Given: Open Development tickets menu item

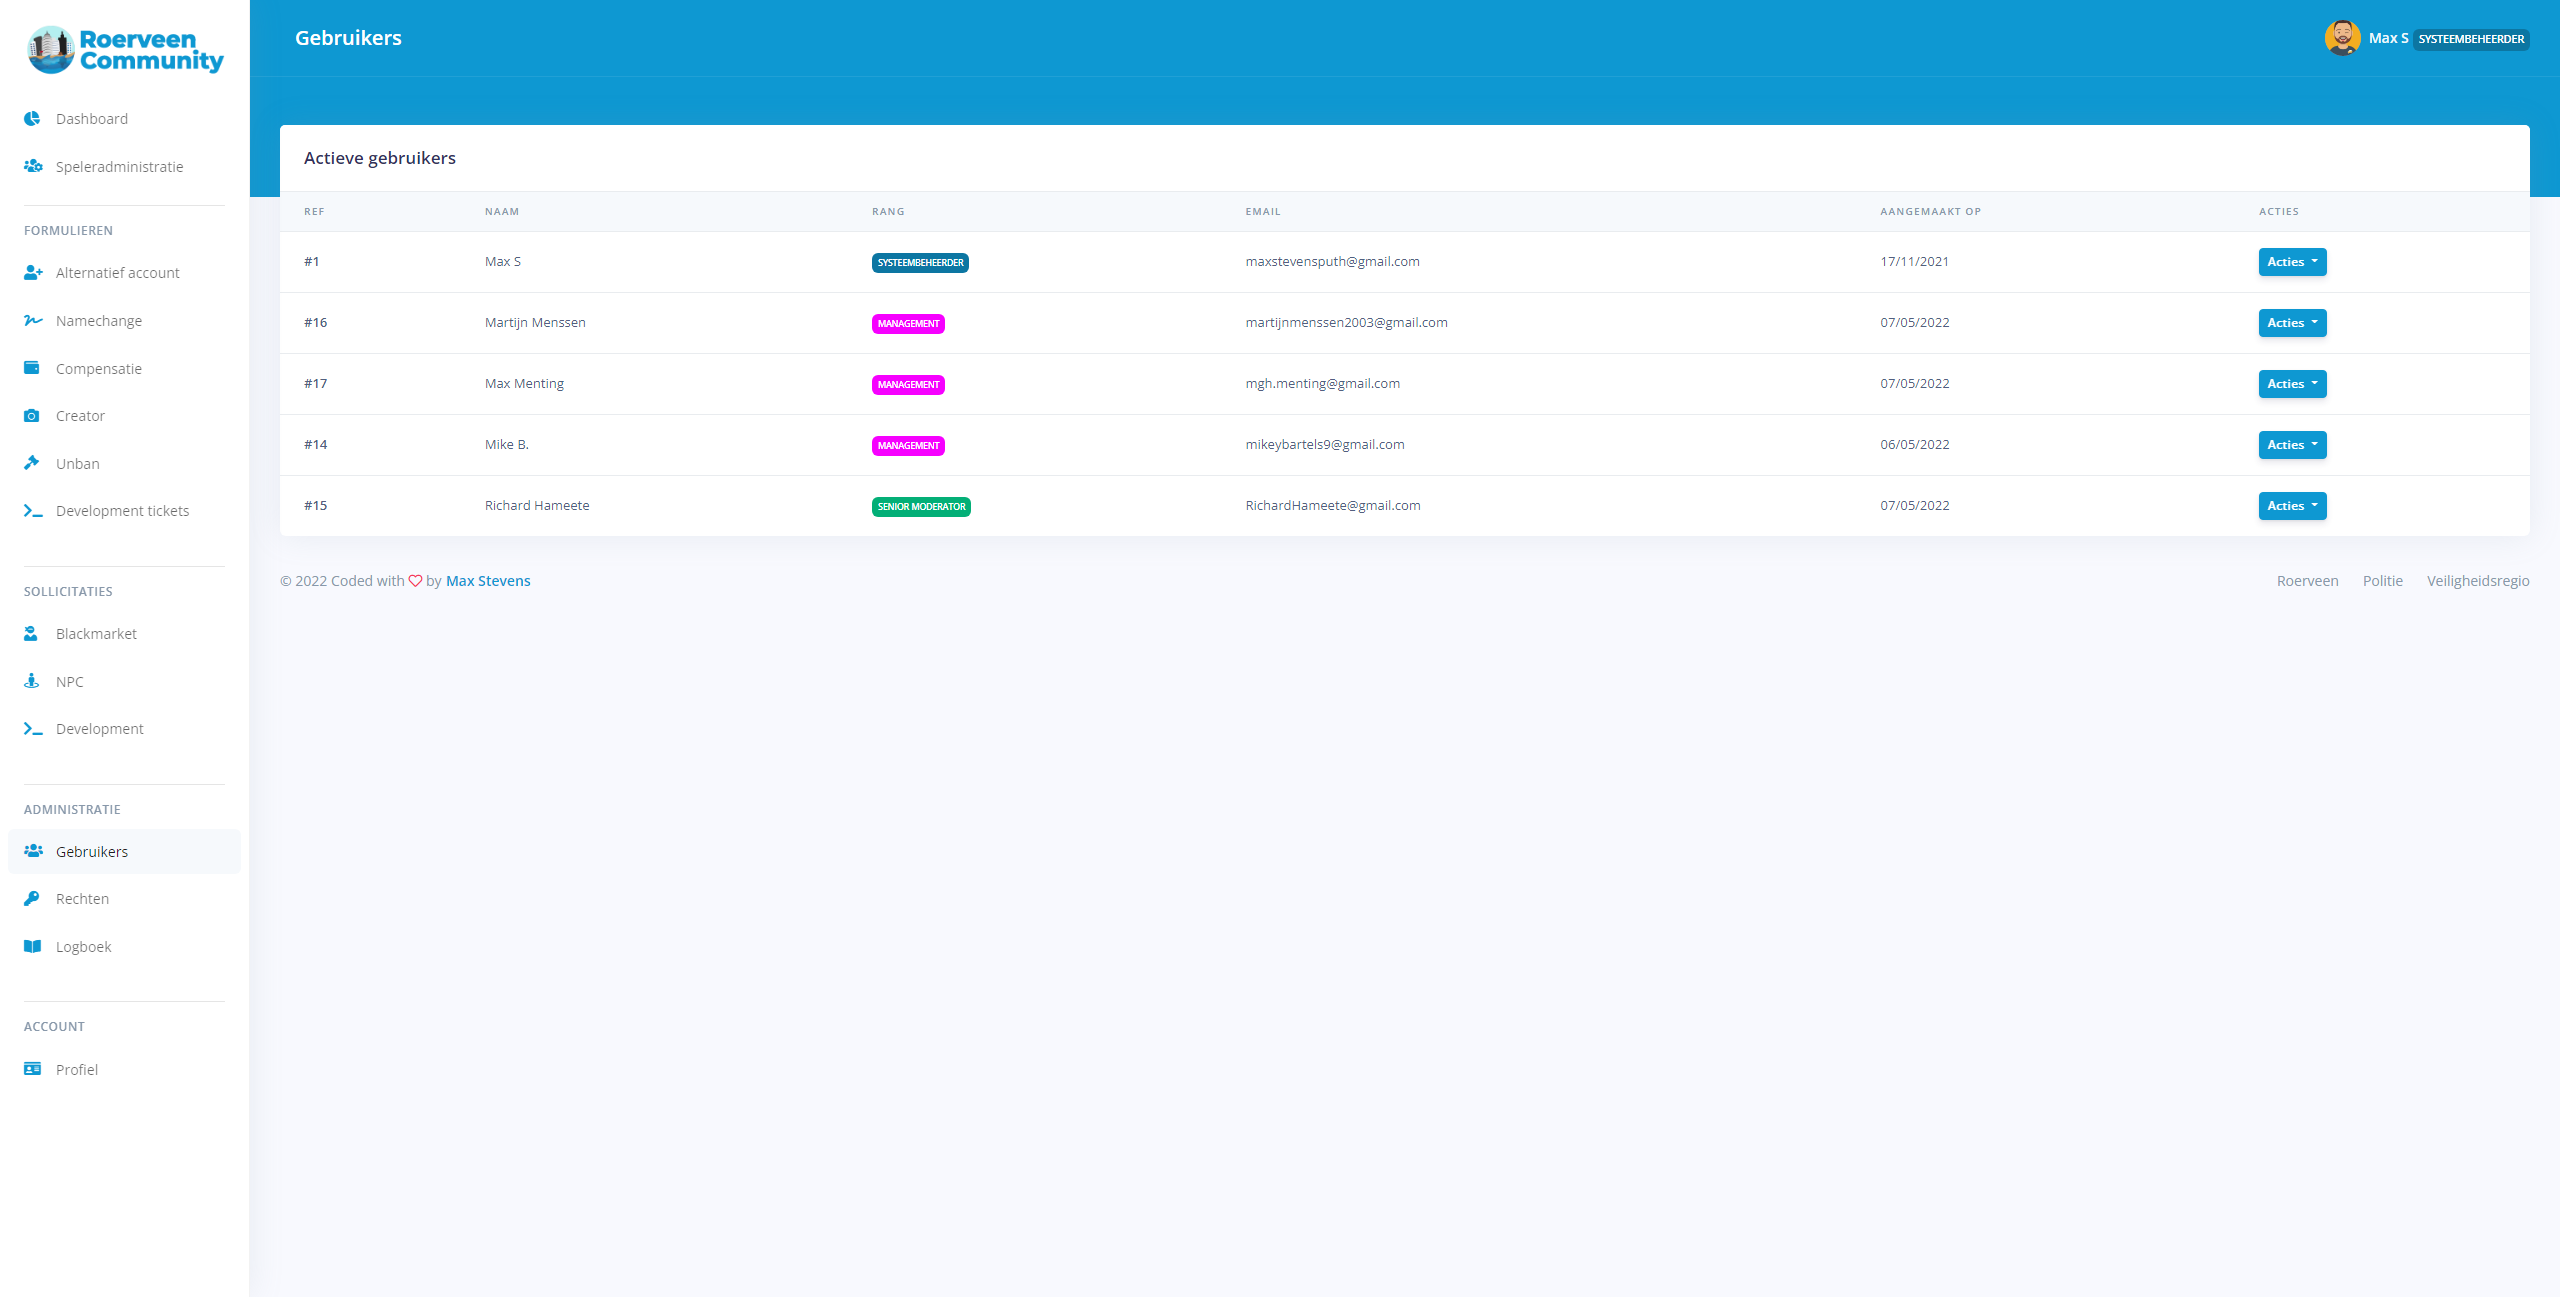Looking at the screenshot, I should (x=122, y=510).
